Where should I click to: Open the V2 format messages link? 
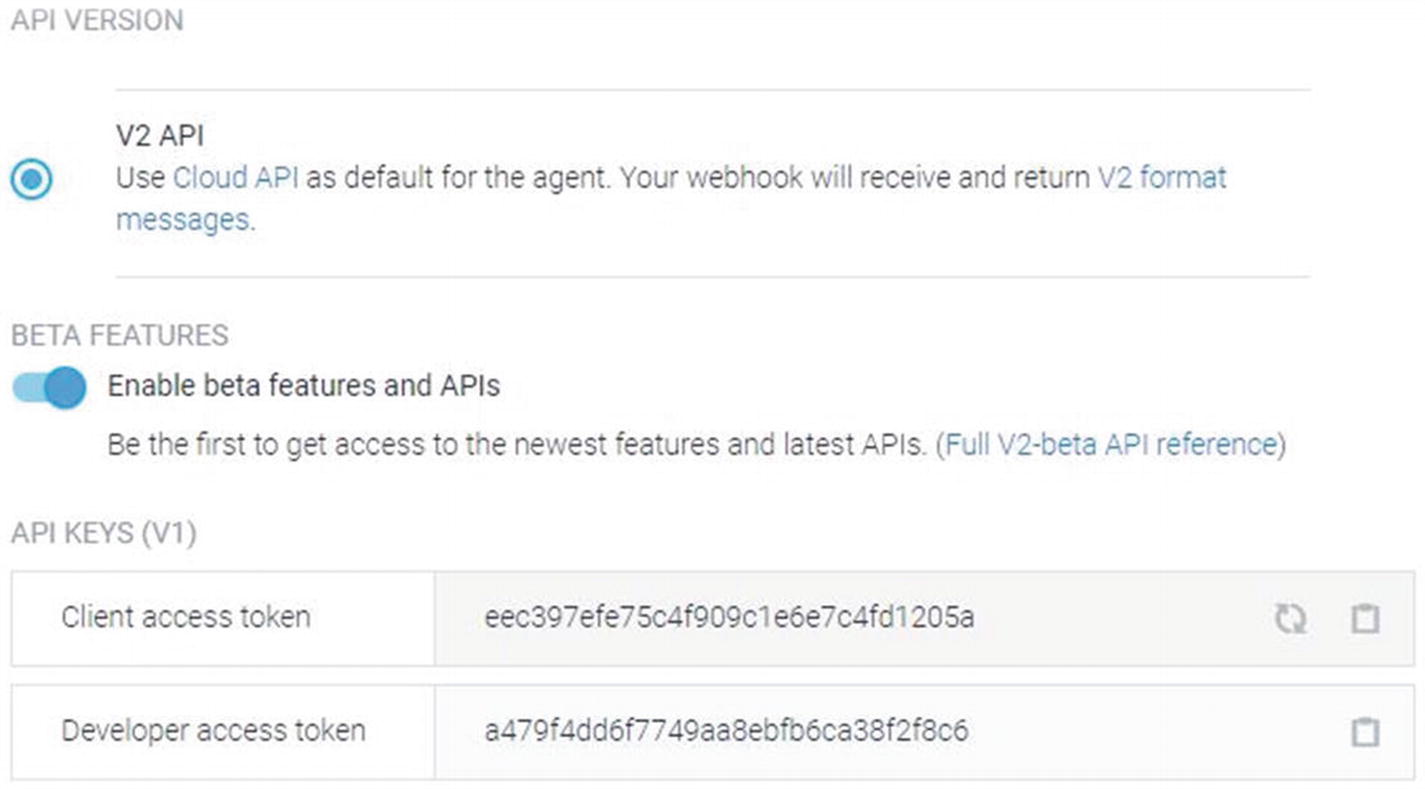(x=671, y=198)
